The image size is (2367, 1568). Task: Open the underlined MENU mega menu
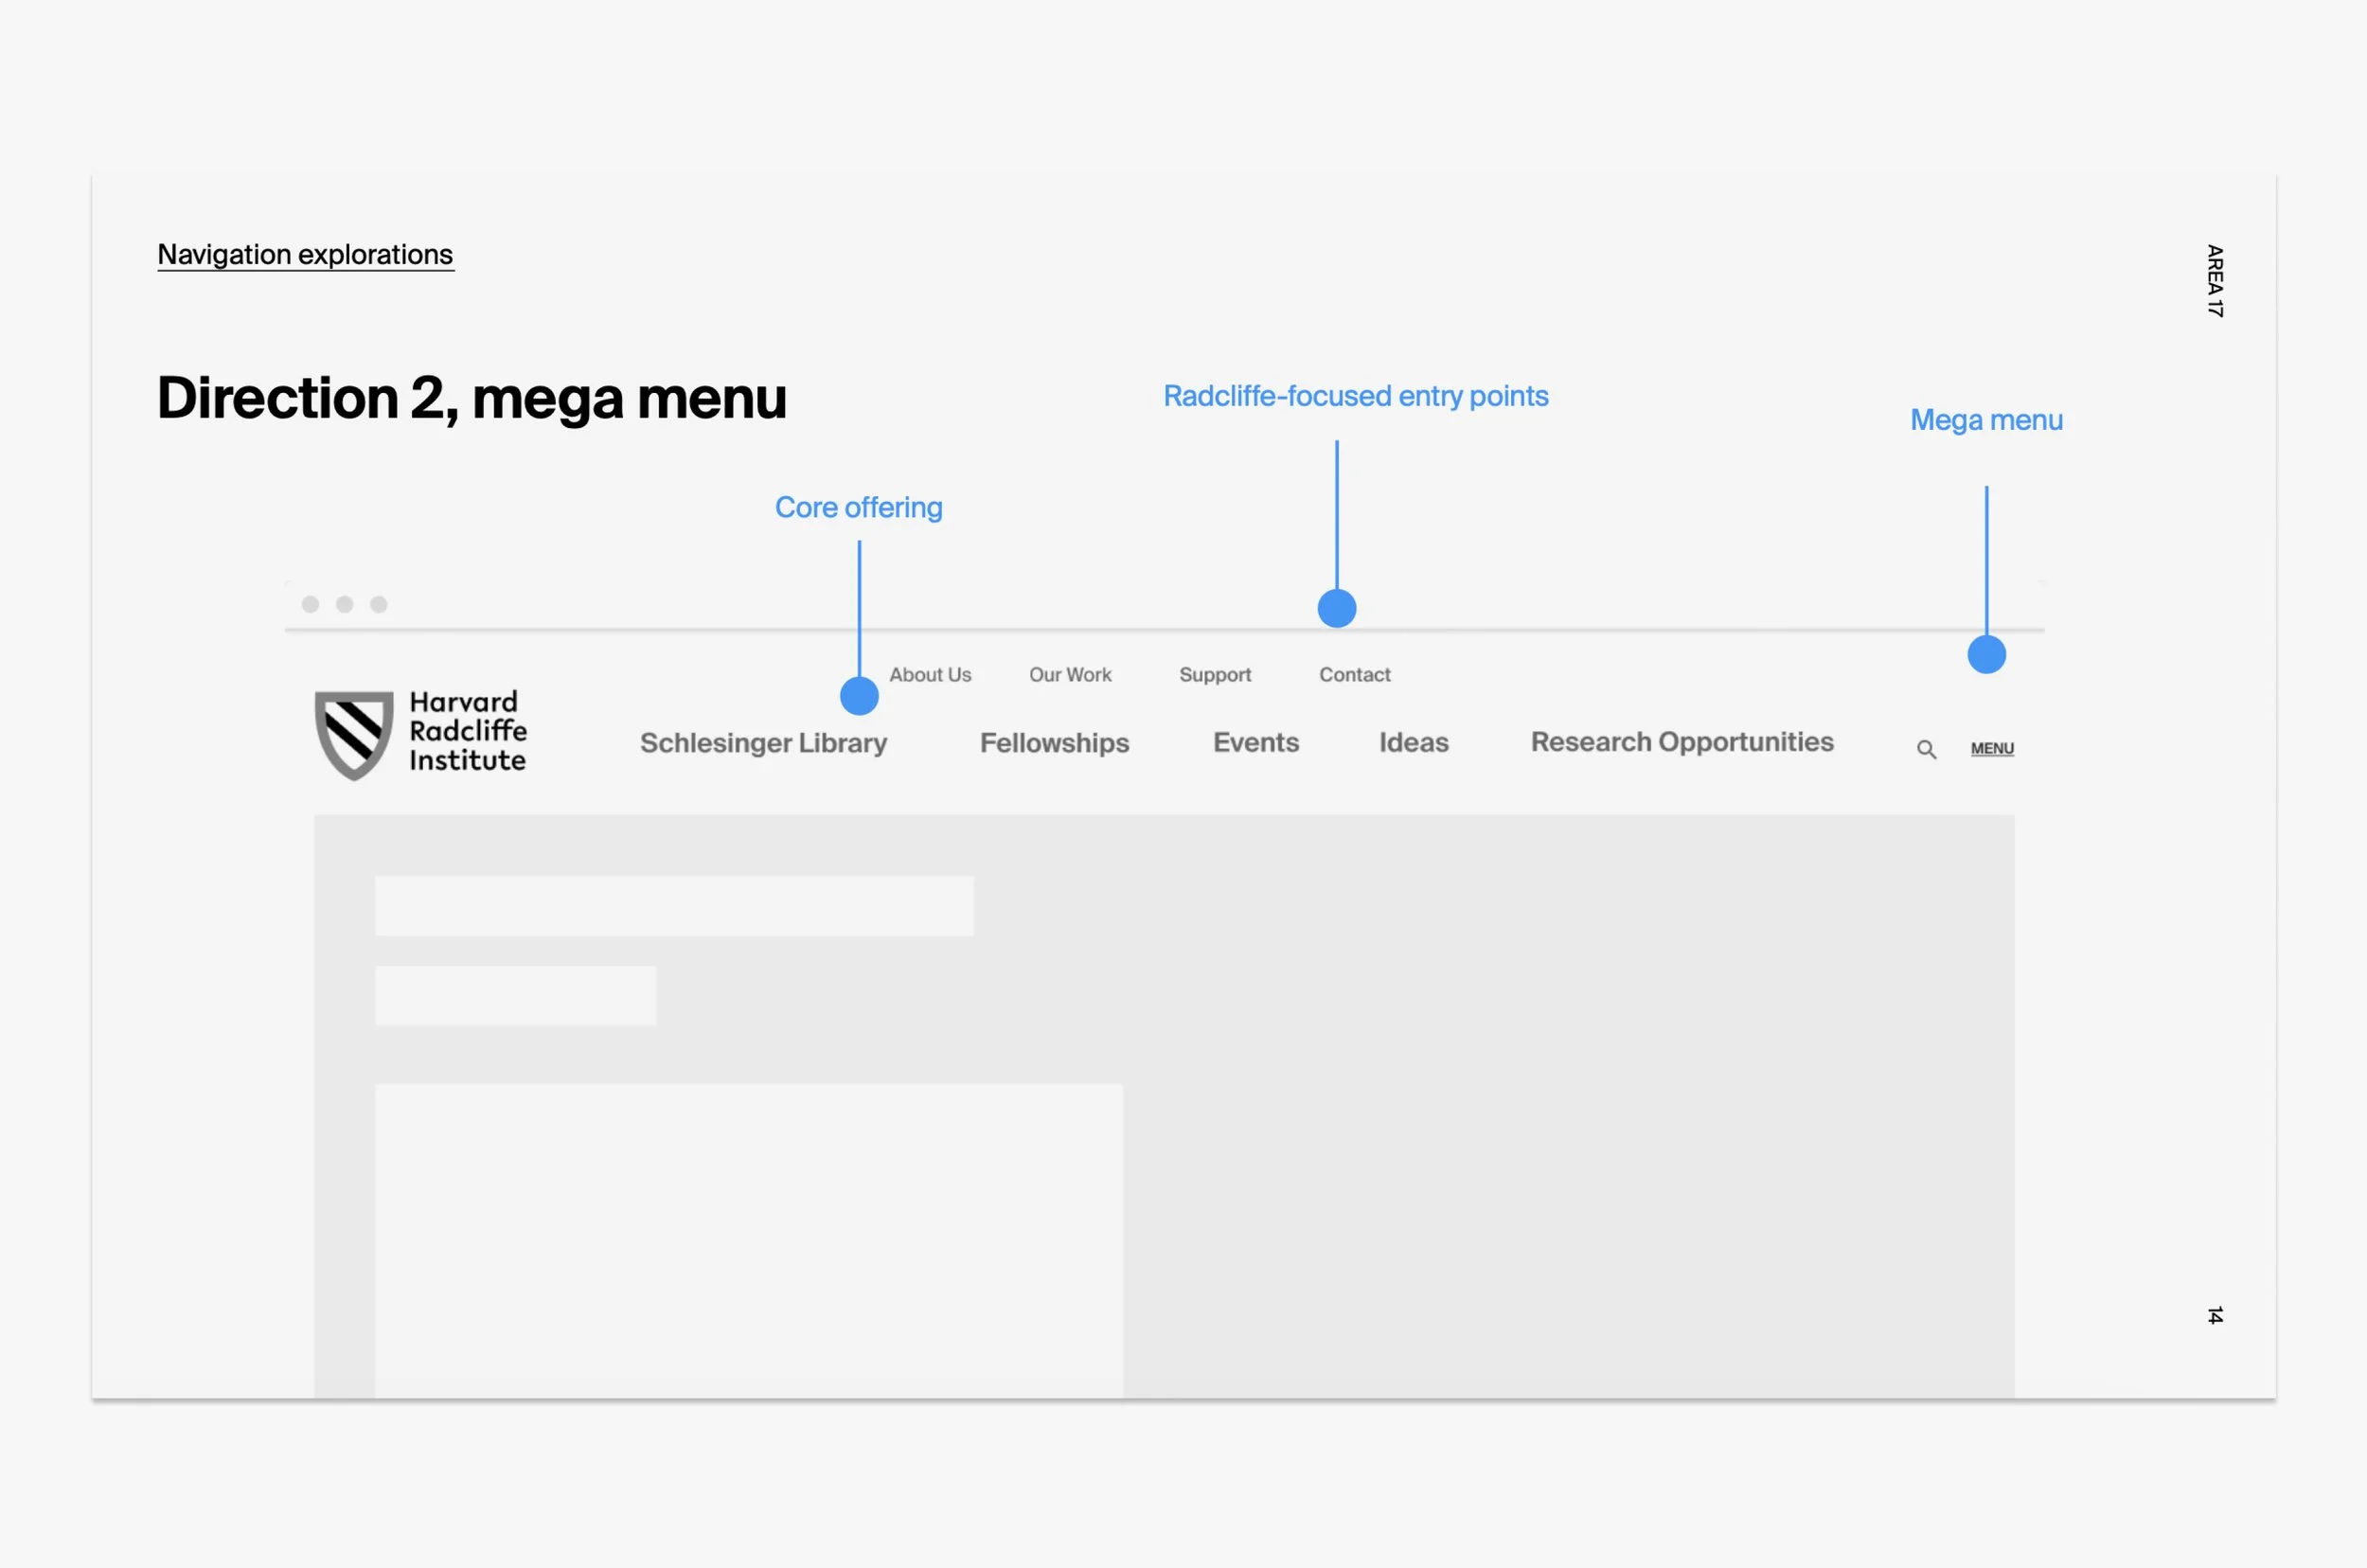click(1992, 748)
